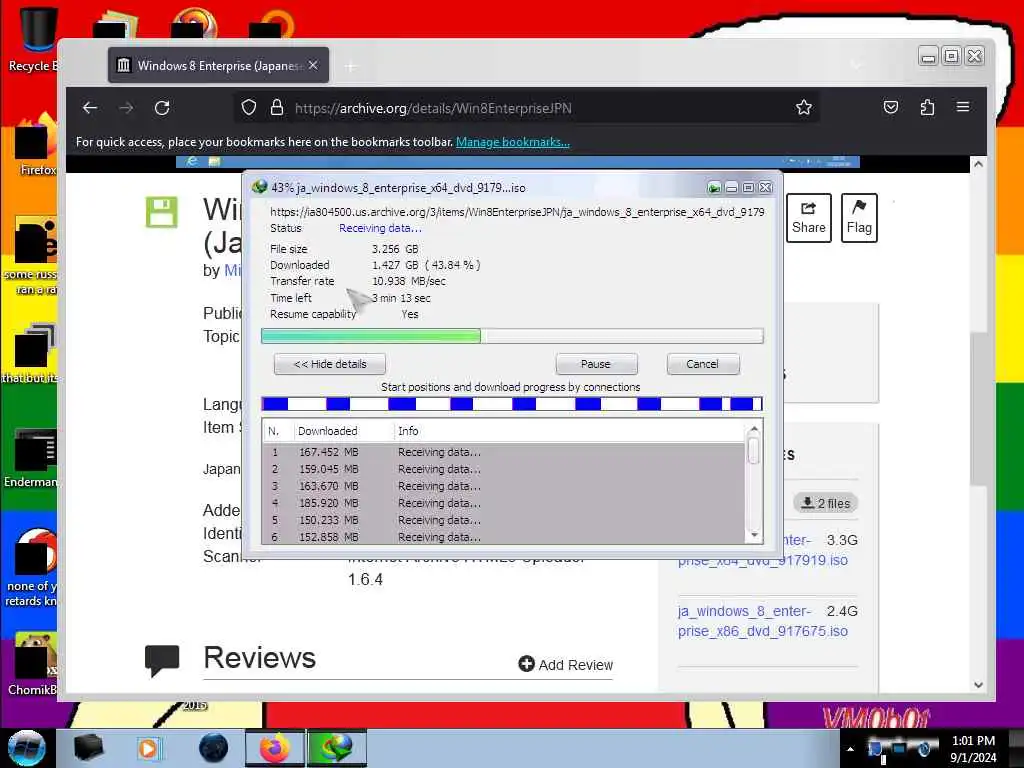Select connection row 1 with 167.452 MB
The height and width of the screenshot is (768, 1024).
click(x=503, y=452)
